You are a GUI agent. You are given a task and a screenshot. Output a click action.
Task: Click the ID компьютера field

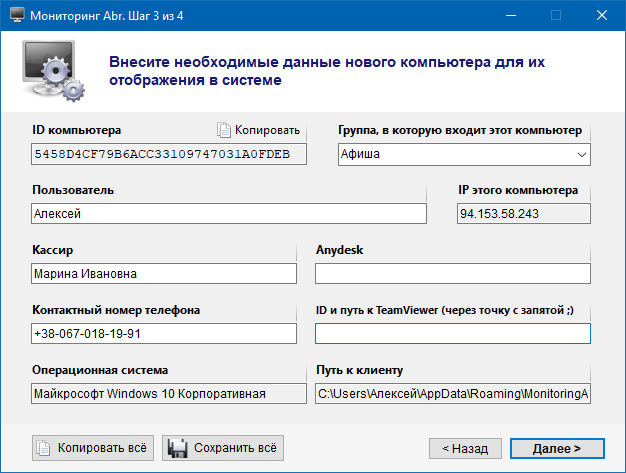(169, 154)
